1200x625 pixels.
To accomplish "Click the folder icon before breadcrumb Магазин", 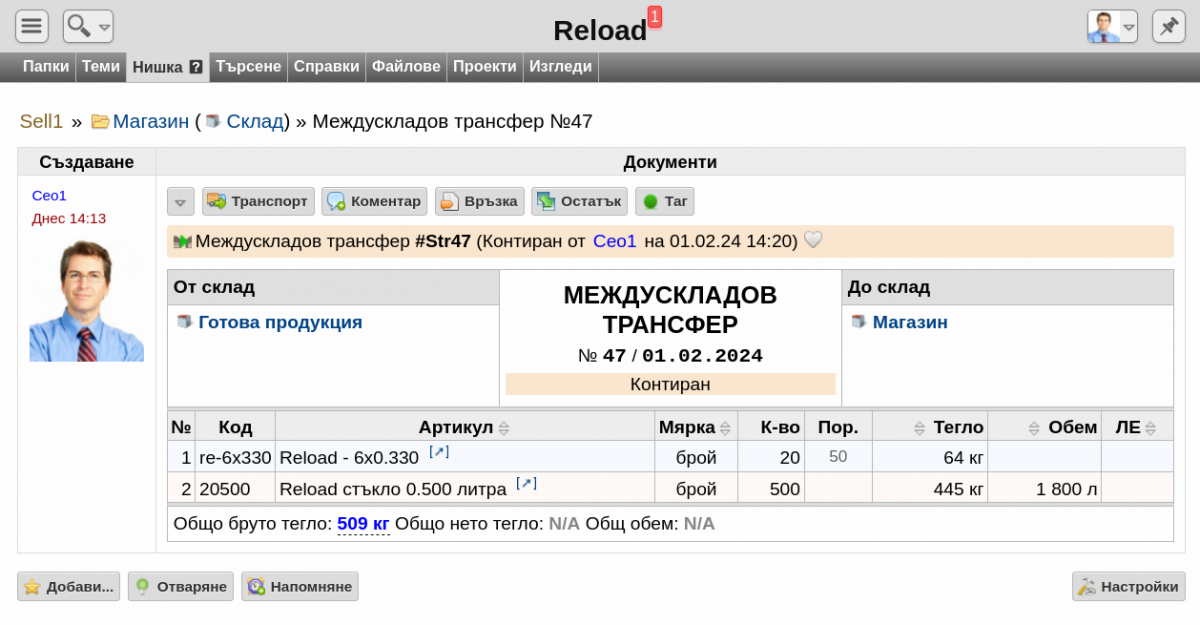I will (100, 122).
